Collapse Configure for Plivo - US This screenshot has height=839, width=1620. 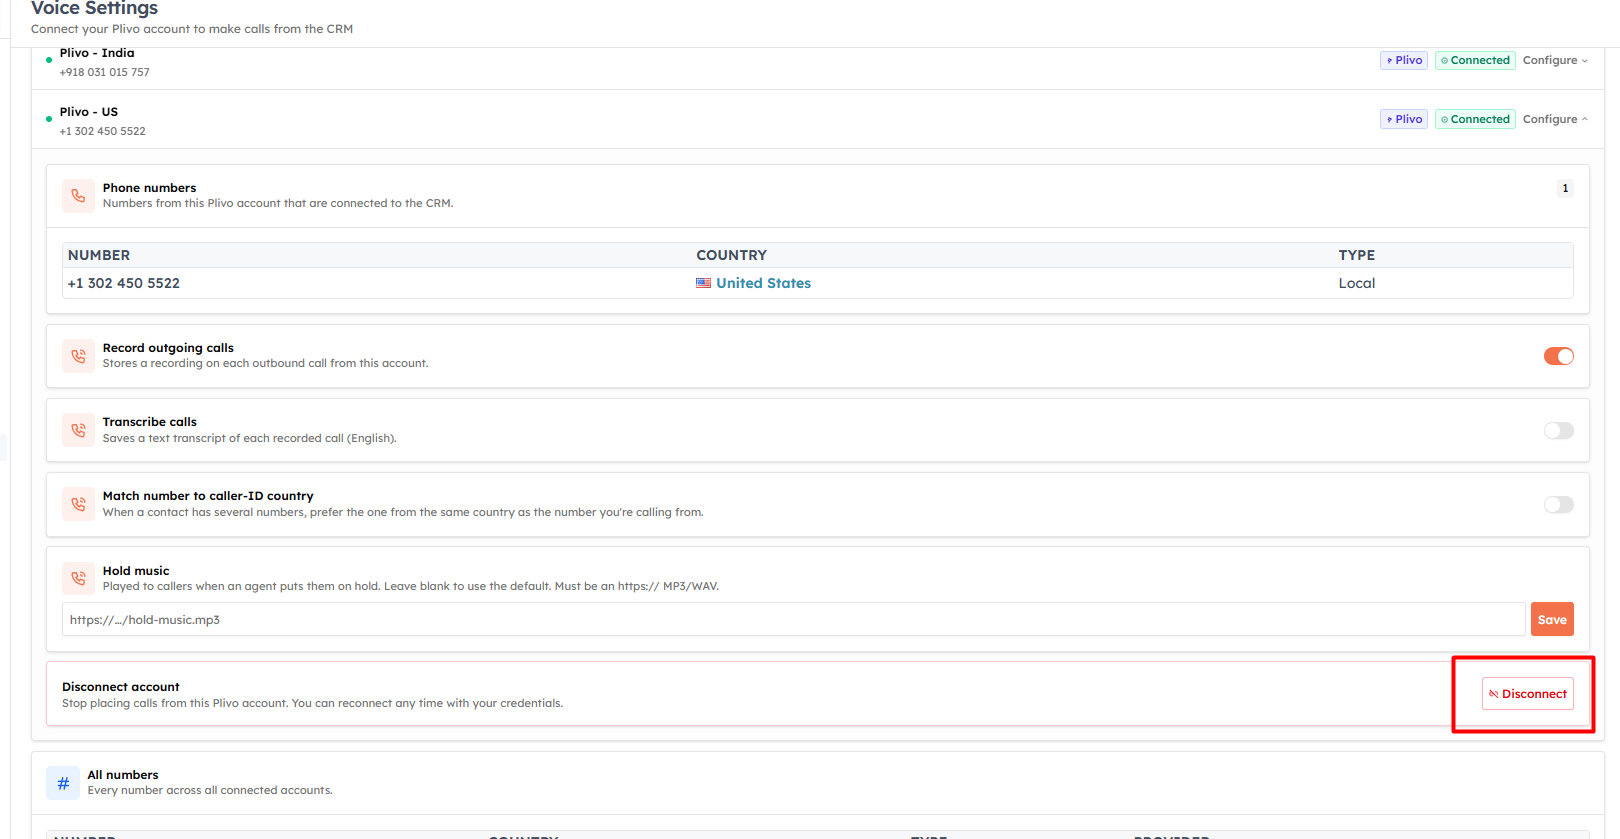(x=1555, y=119)
